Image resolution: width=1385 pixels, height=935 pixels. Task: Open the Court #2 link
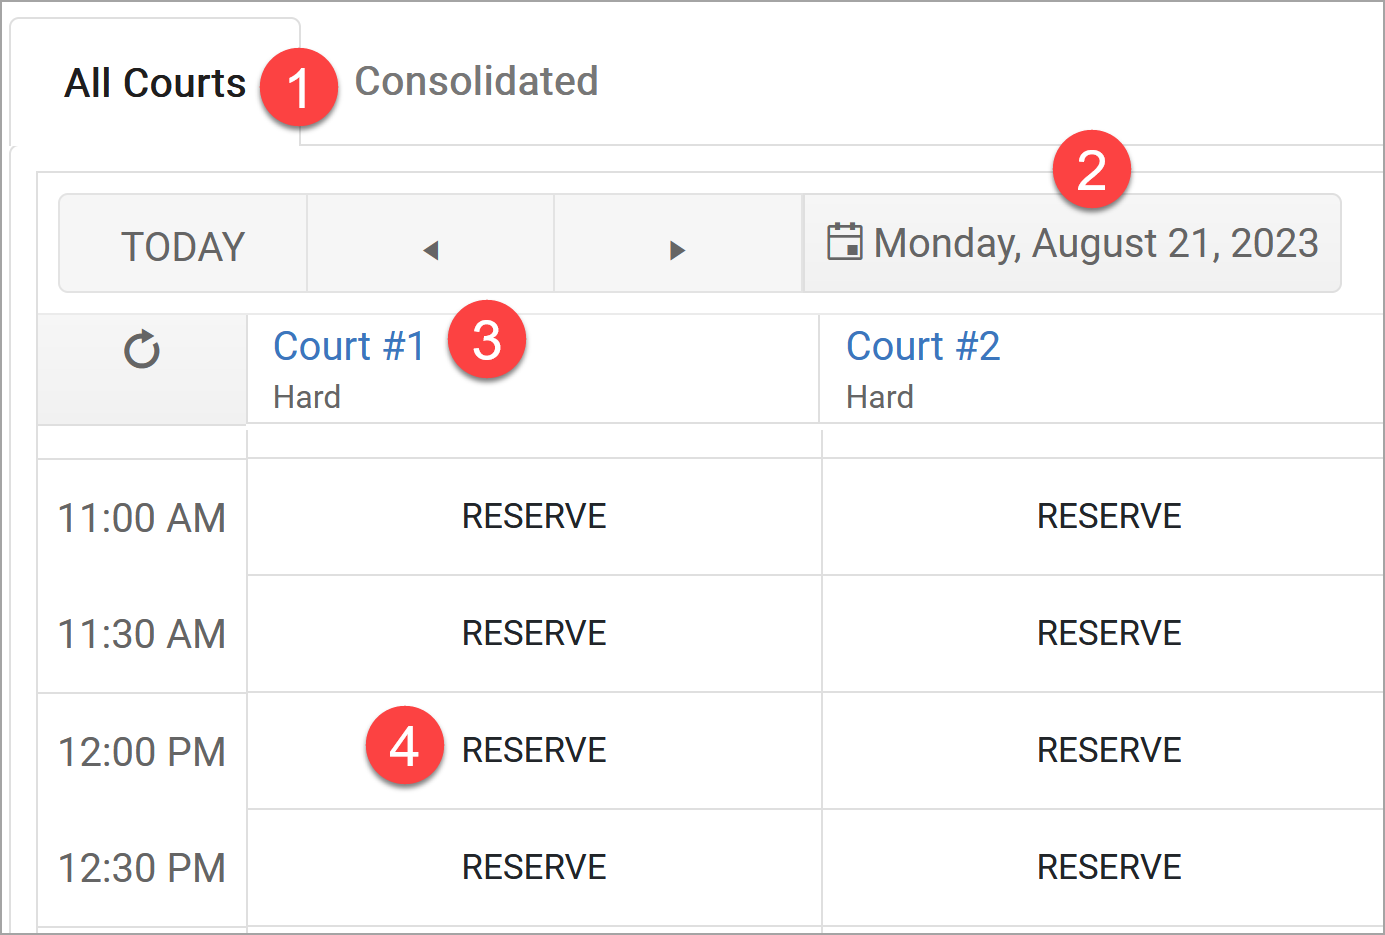coord(923,346)
